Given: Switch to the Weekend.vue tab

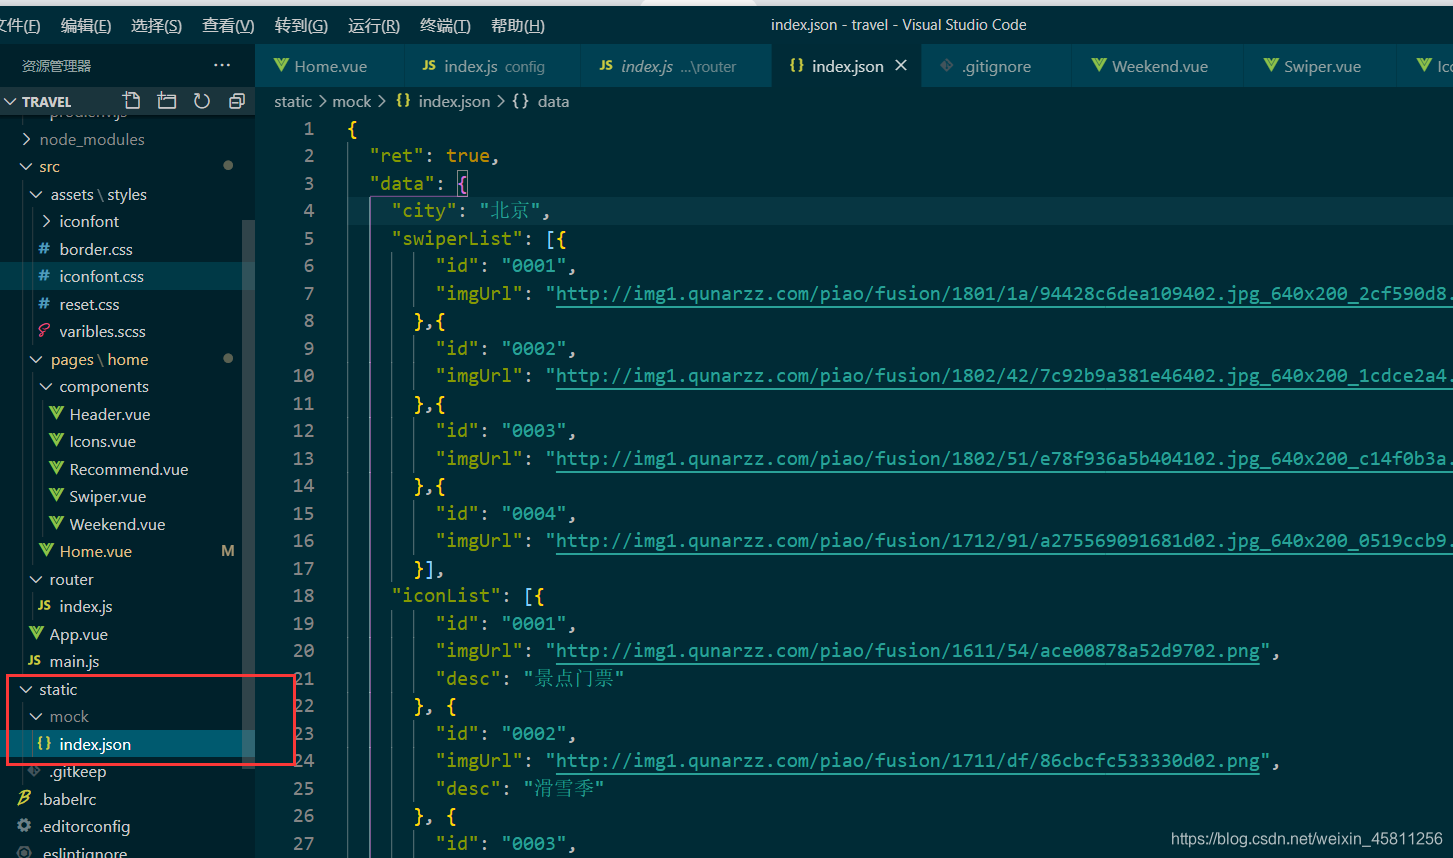Looking at the screenshot, I should (x=1156, y=66).
